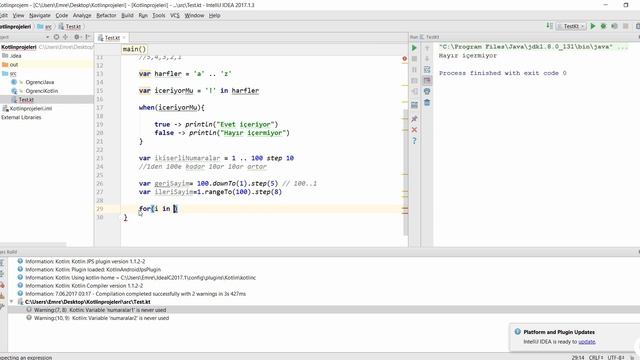Click the up arrow in Run console toolbar

[427, 48]
